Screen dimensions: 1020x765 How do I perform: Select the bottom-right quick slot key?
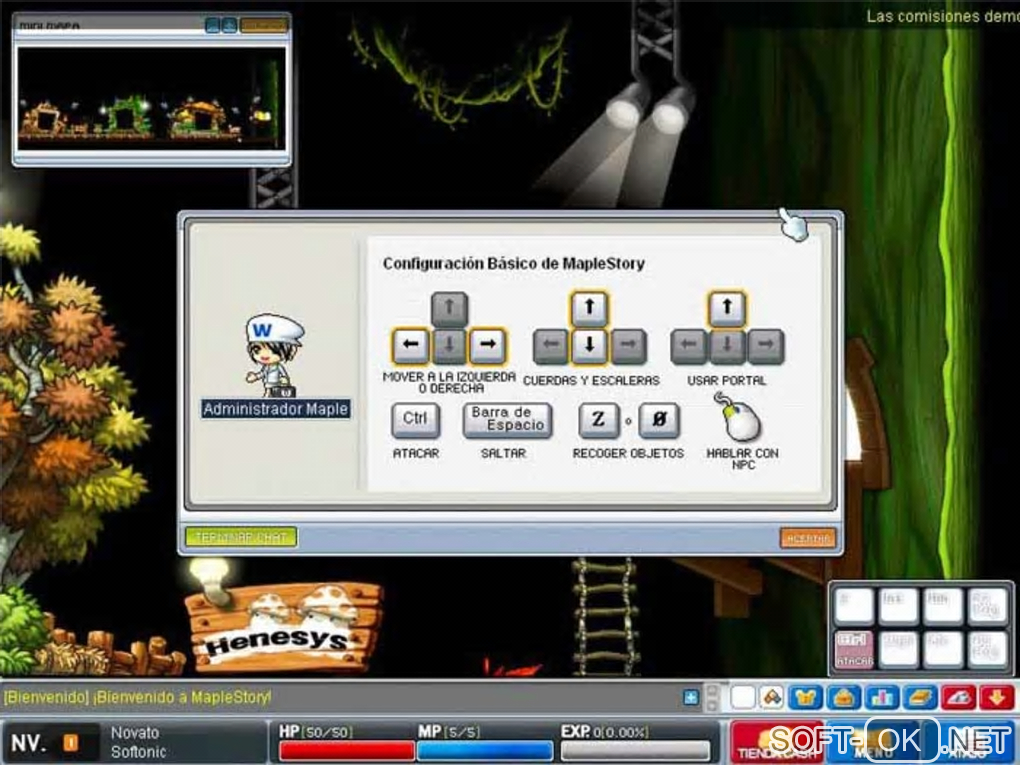[987, 649]
